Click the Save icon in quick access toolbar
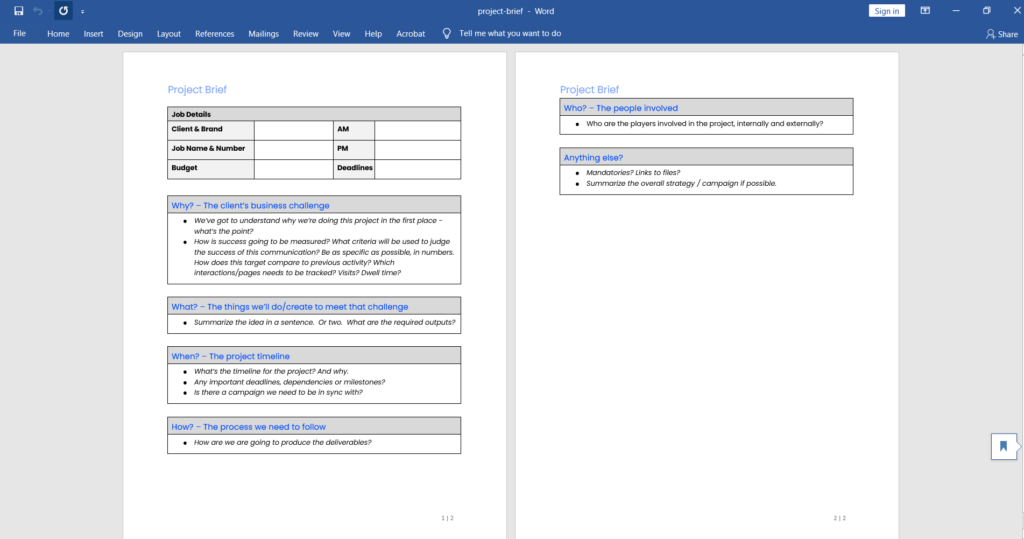 pyautogui.click(x=18, y=10)
